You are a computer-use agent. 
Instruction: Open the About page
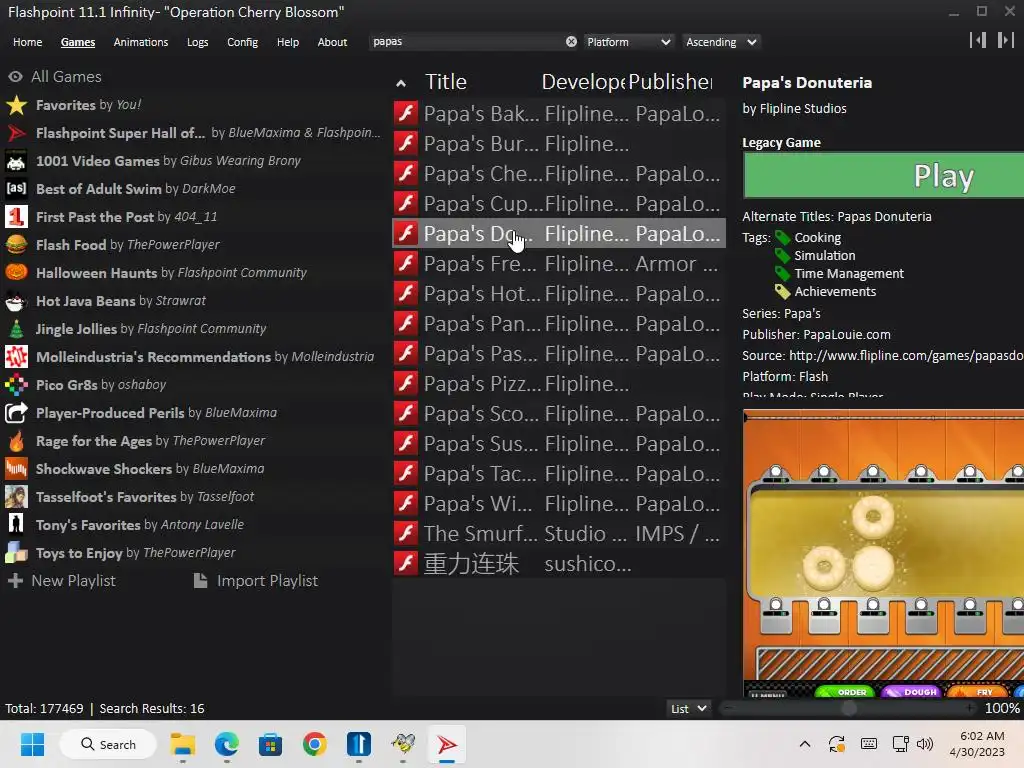pos(332,42)
